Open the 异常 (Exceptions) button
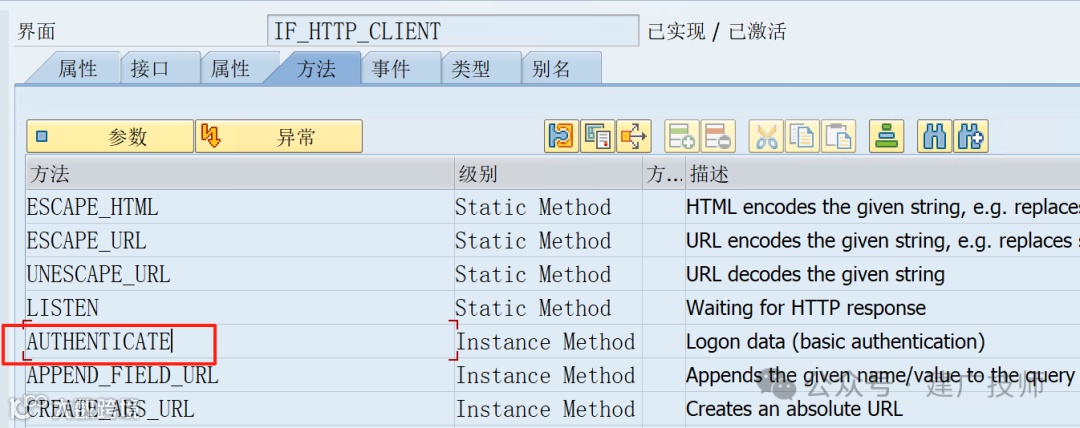Image resolution: width=1080 pixels, height=428 pixels. pos(279,137)
